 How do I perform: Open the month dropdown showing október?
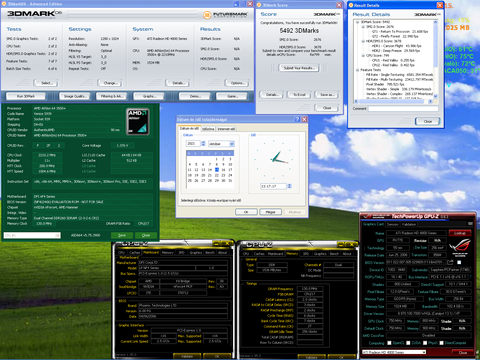point(221,144)
